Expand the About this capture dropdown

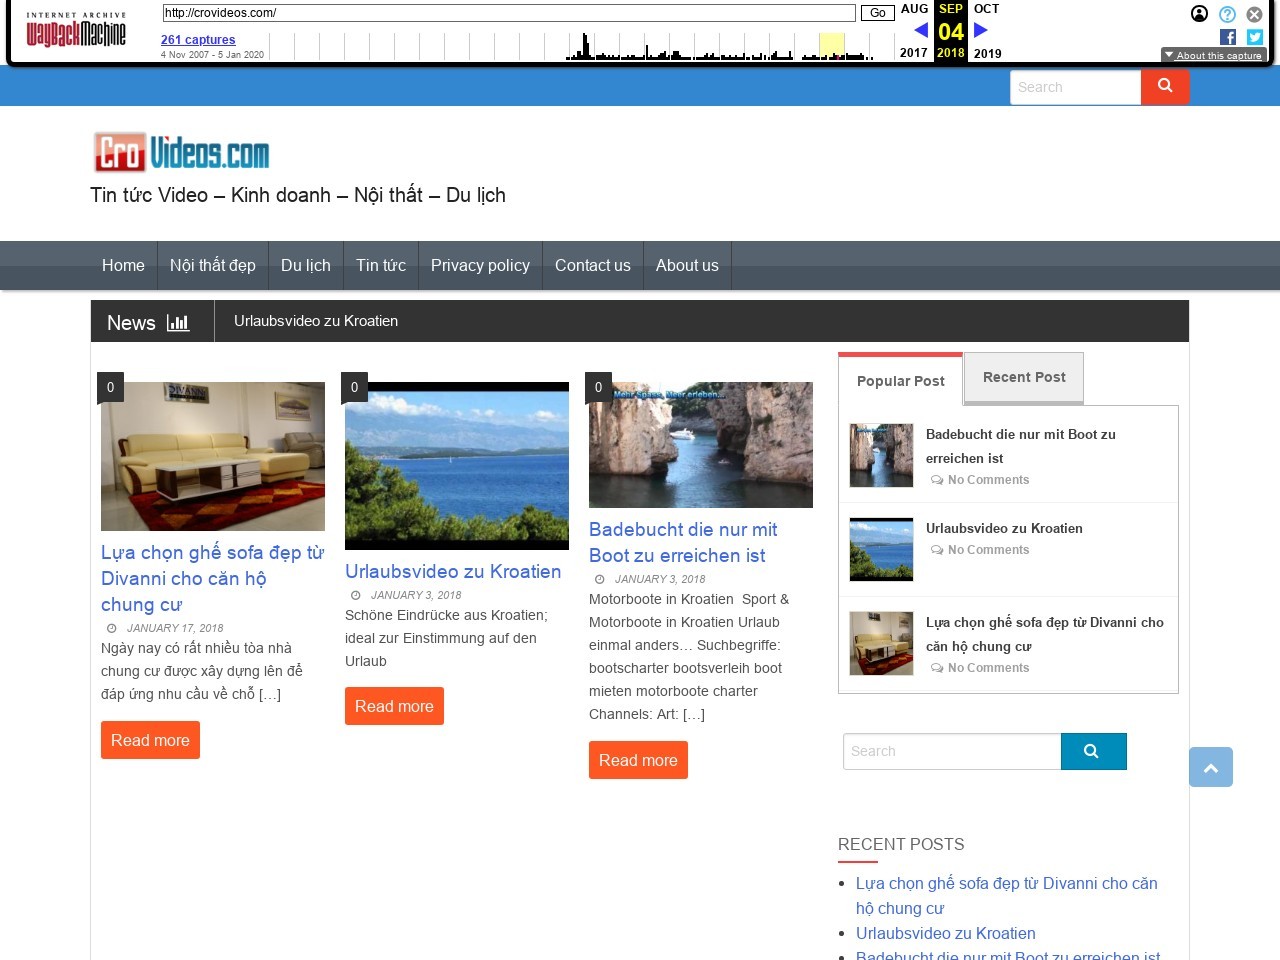tap(1213, 55)
